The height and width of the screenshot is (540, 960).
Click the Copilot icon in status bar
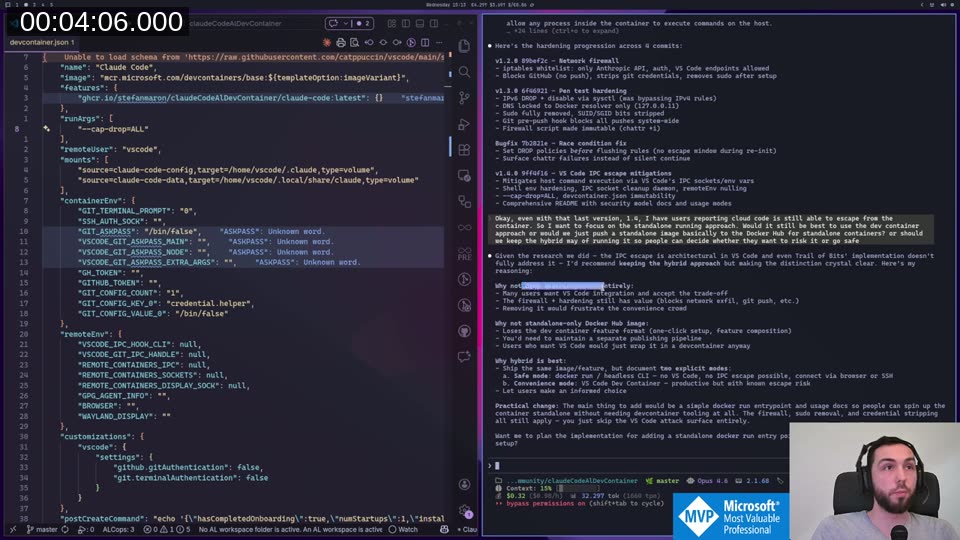pyautogui.click(x=444, y=530)
